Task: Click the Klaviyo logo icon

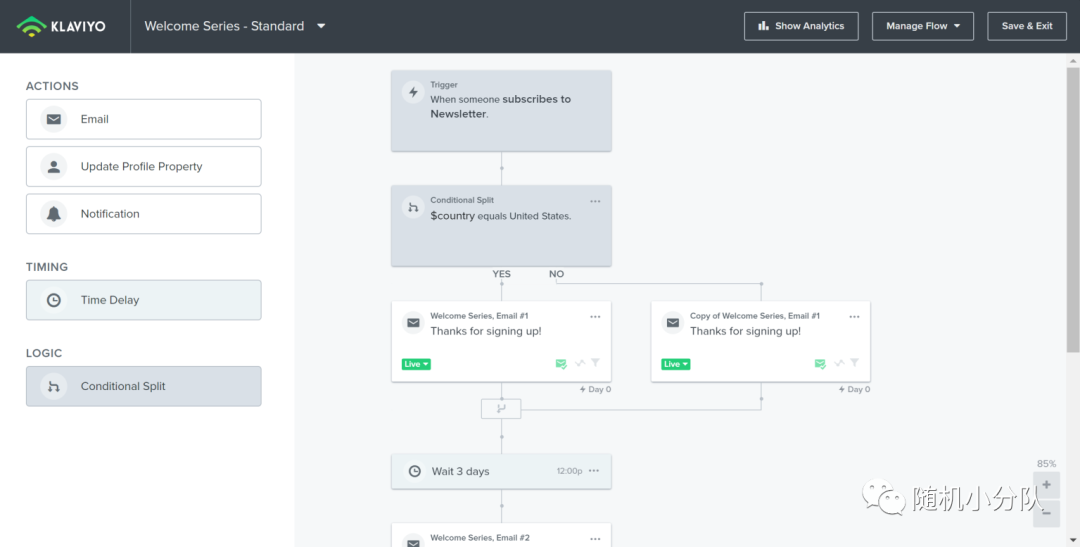Action: tap(31, 26)
